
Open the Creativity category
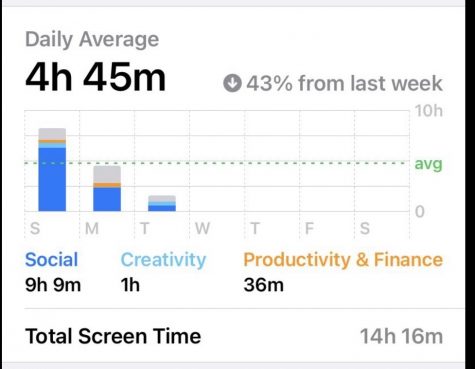pyautogui.click(x=163, y=260)
